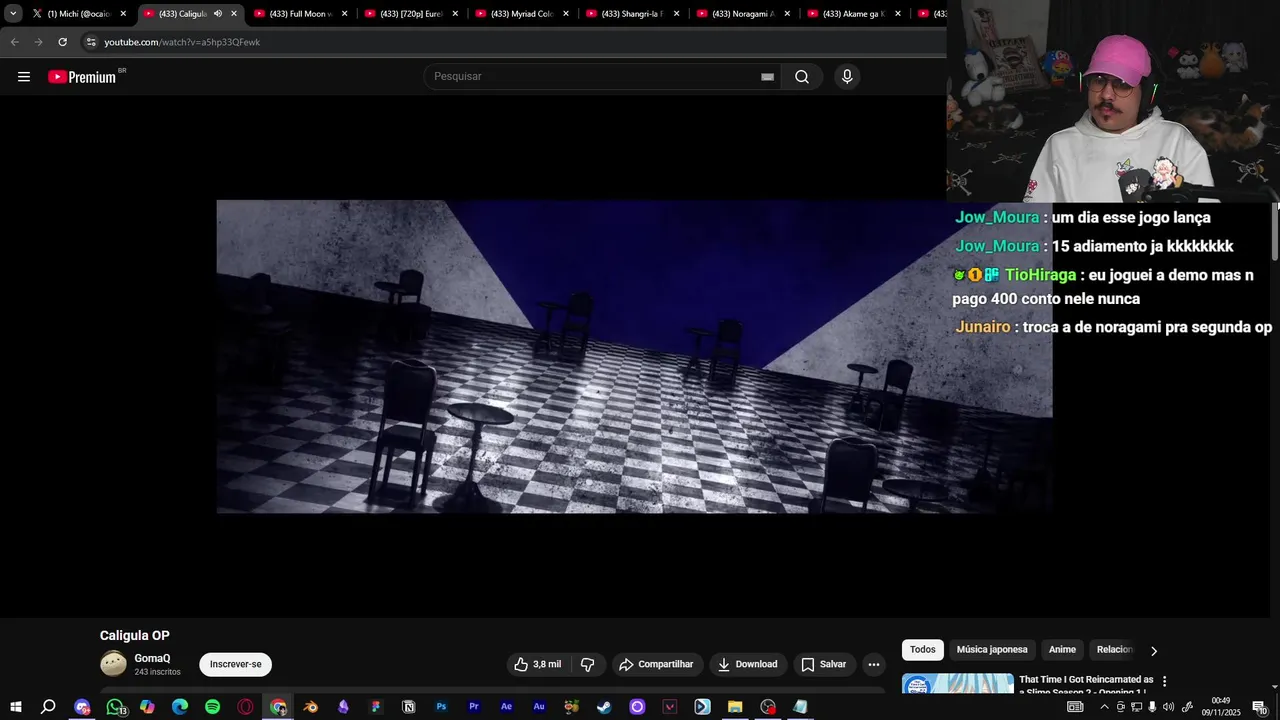Image resolution: width=1280 pixels, height=720 pixels.
Task: Launch Premiere Pro from taskbar
Action: pyautogui.click(x=474, y=707)
